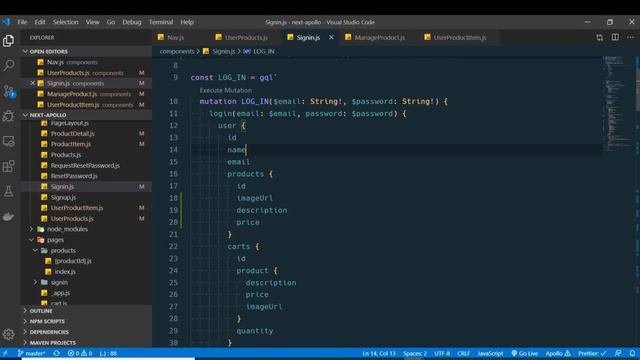
Task: Expand the Outline section
Action: click(x=41, y=311)
